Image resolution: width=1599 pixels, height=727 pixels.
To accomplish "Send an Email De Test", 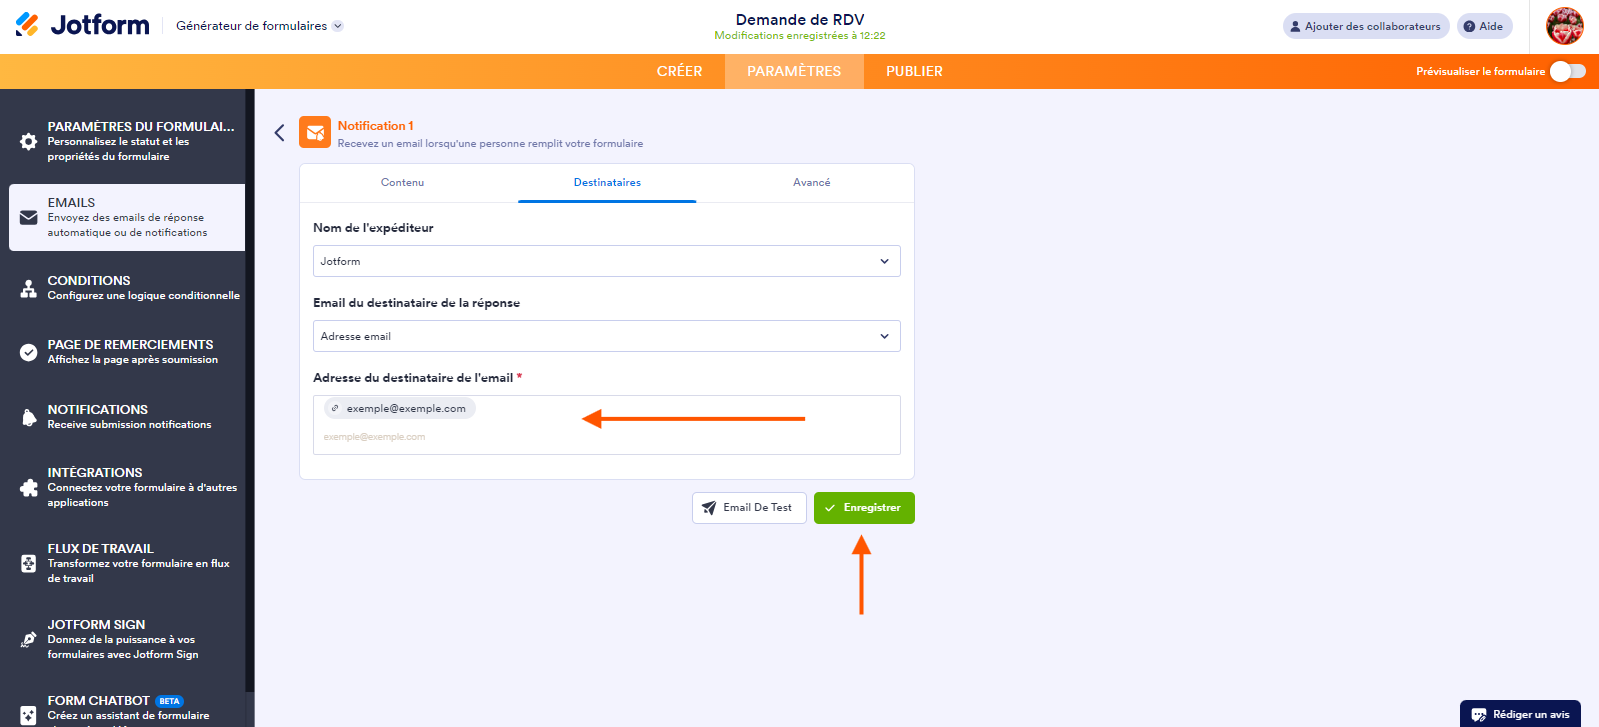I will coord(748,507).
